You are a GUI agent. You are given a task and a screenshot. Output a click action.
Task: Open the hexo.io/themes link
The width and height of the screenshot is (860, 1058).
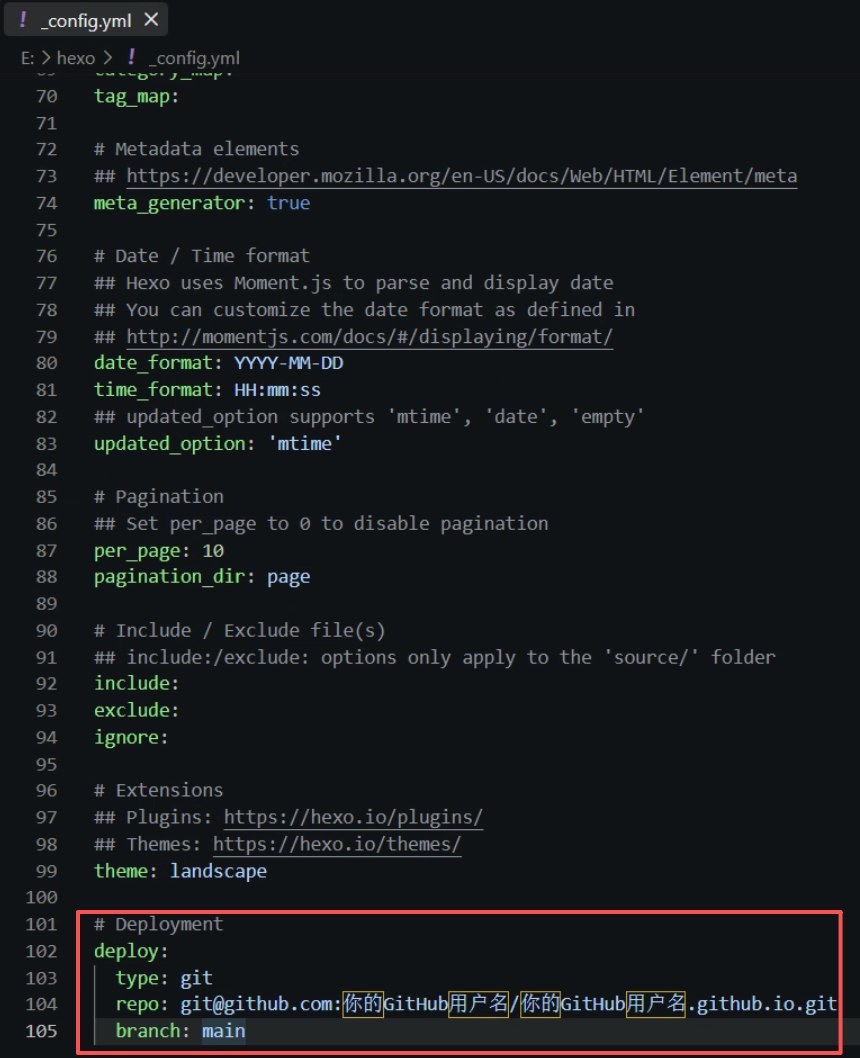pos(337,844)
